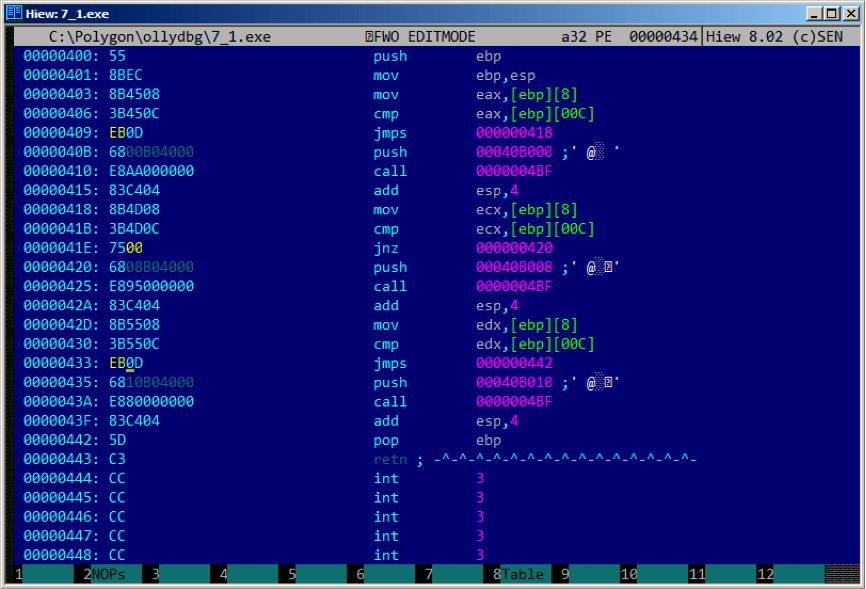Click mov ebp,esp operand
866x589 pixels.
click(505, 75)
